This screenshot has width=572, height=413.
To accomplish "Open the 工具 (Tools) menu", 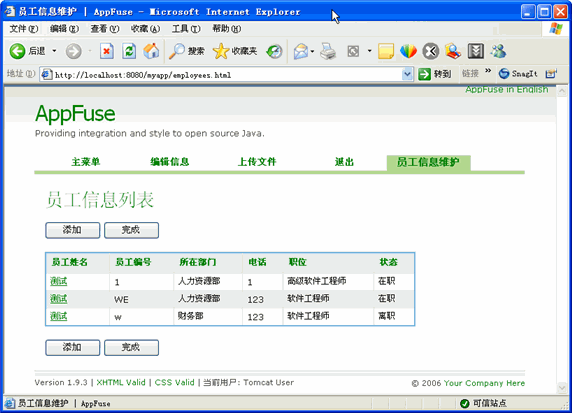I will [186, 29].
